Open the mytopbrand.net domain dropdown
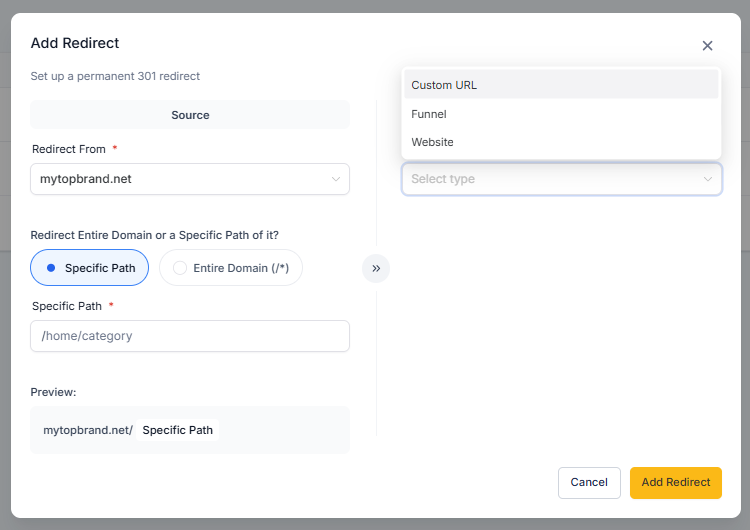This screenshot has width=750, height=530. click(x=190, y=180)
